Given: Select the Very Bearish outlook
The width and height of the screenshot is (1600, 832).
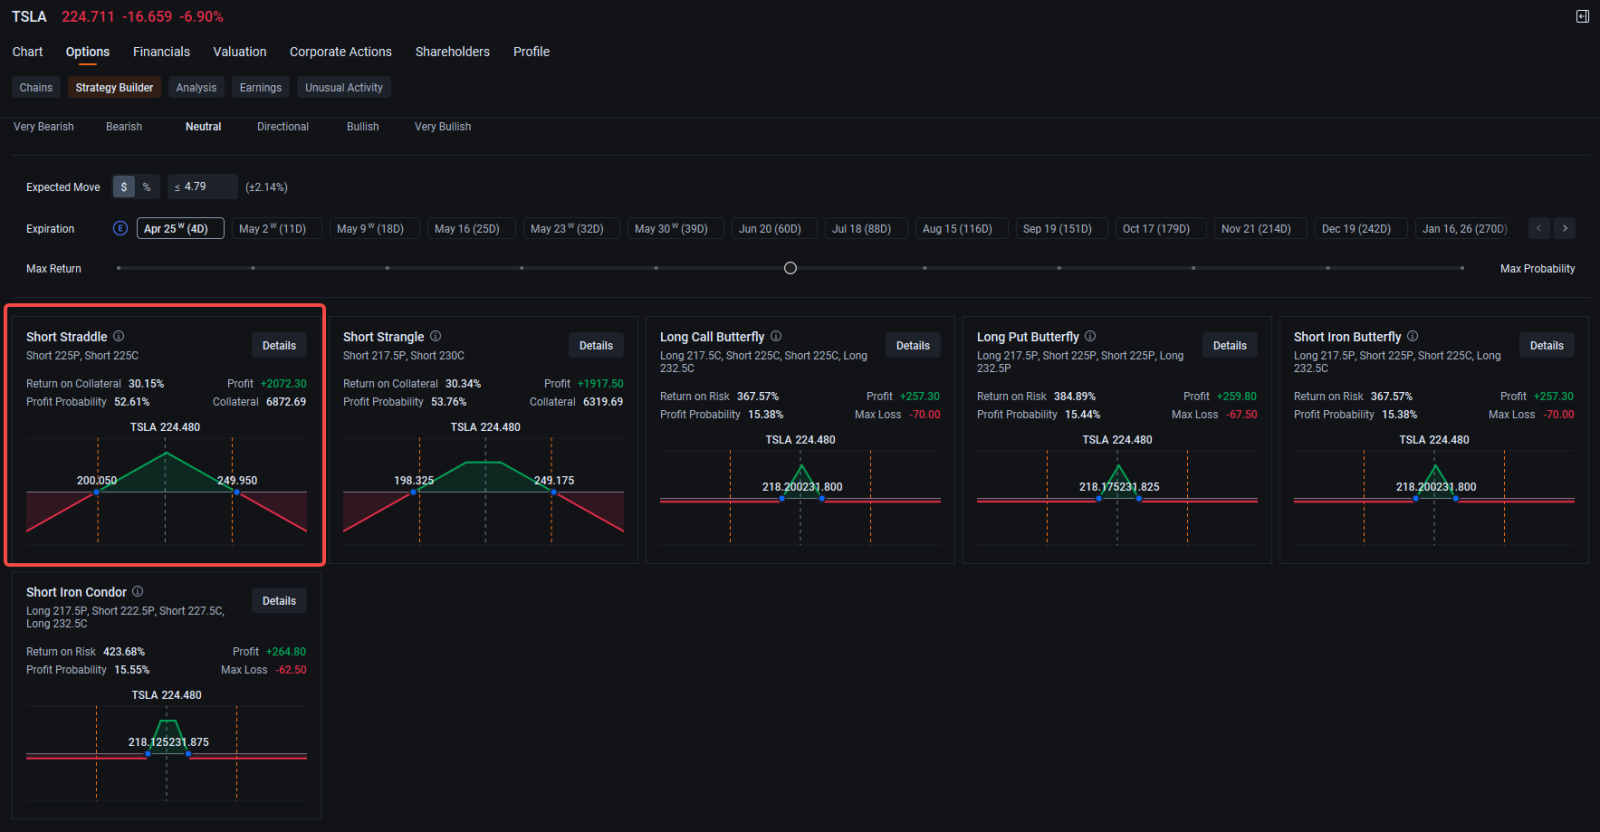Looking at the screenshot, I should click(x=44, y=127).
